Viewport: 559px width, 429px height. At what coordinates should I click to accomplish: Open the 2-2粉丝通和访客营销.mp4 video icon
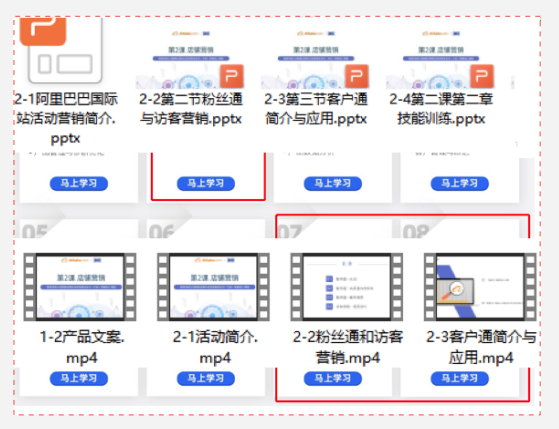347,287
